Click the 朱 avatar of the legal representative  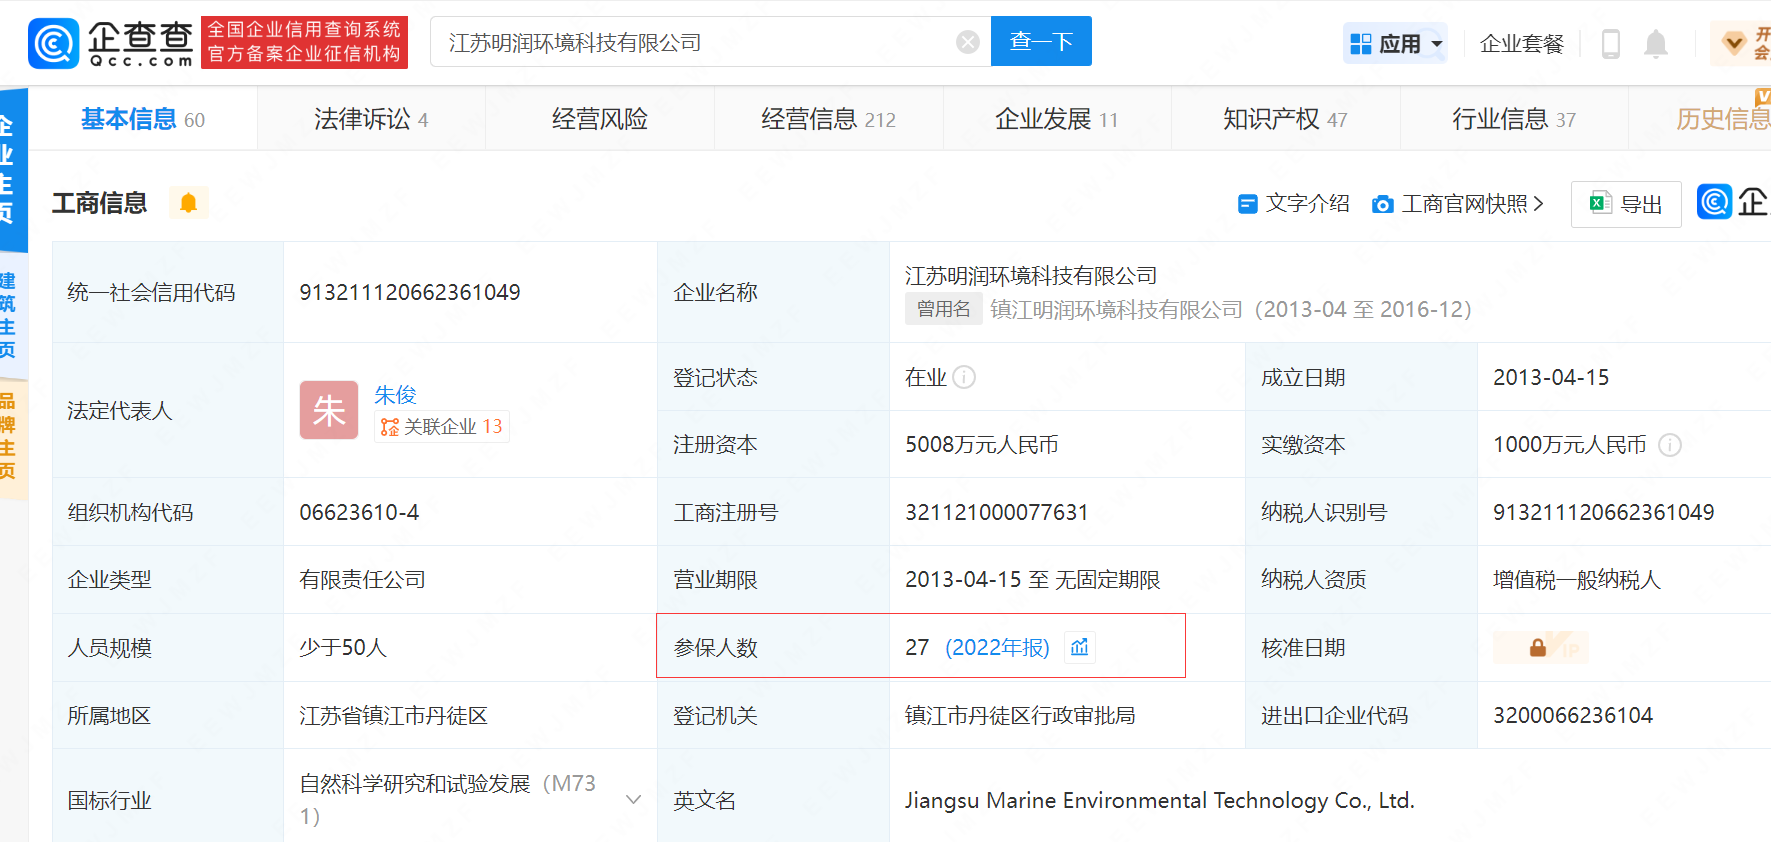click(329, 410)
